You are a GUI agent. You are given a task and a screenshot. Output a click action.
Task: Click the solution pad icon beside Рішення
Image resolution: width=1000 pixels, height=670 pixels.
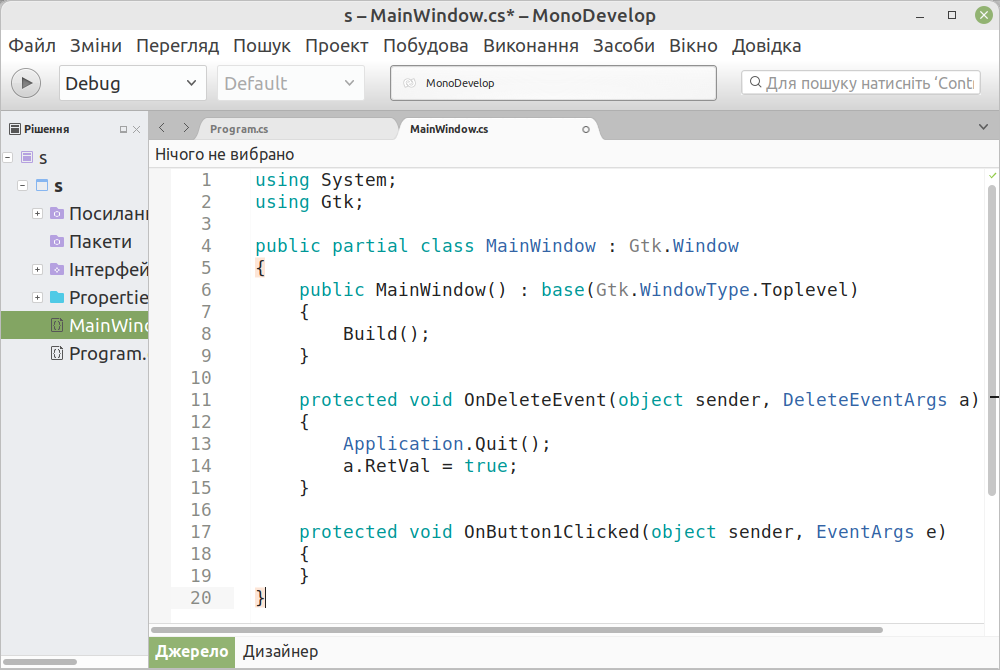pyautogui.click(x=15, y=129)
